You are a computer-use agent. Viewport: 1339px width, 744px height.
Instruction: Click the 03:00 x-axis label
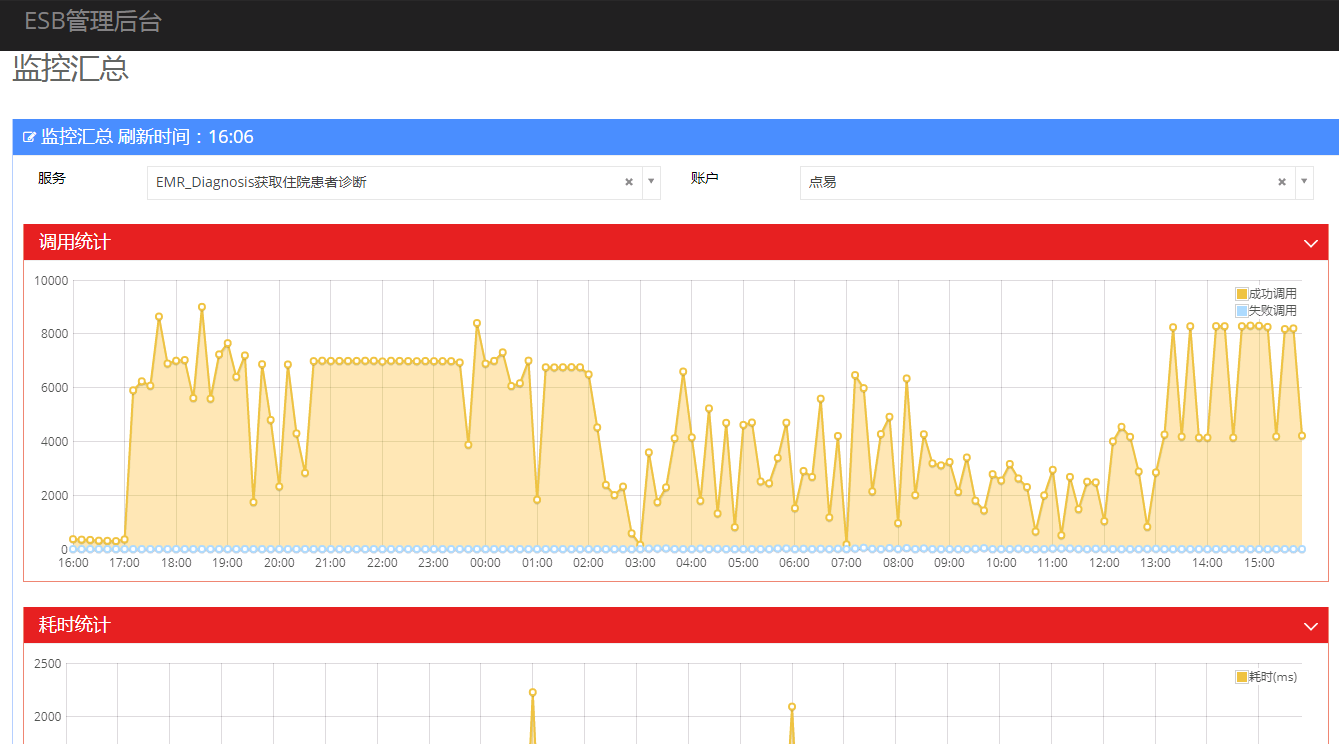[640, 563]
